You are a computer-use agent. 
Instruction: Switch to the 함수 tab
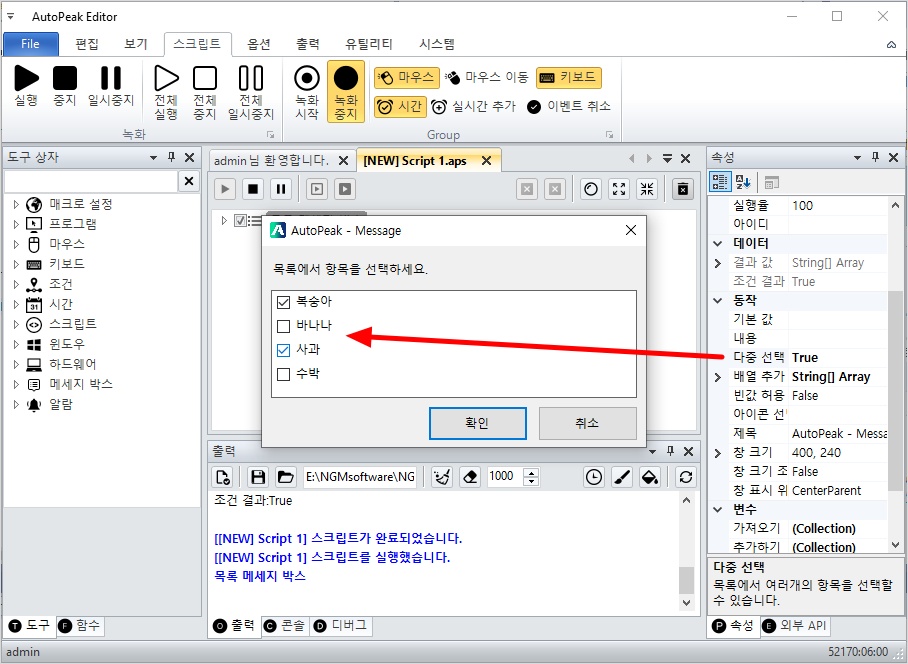(x=80, y=626)
